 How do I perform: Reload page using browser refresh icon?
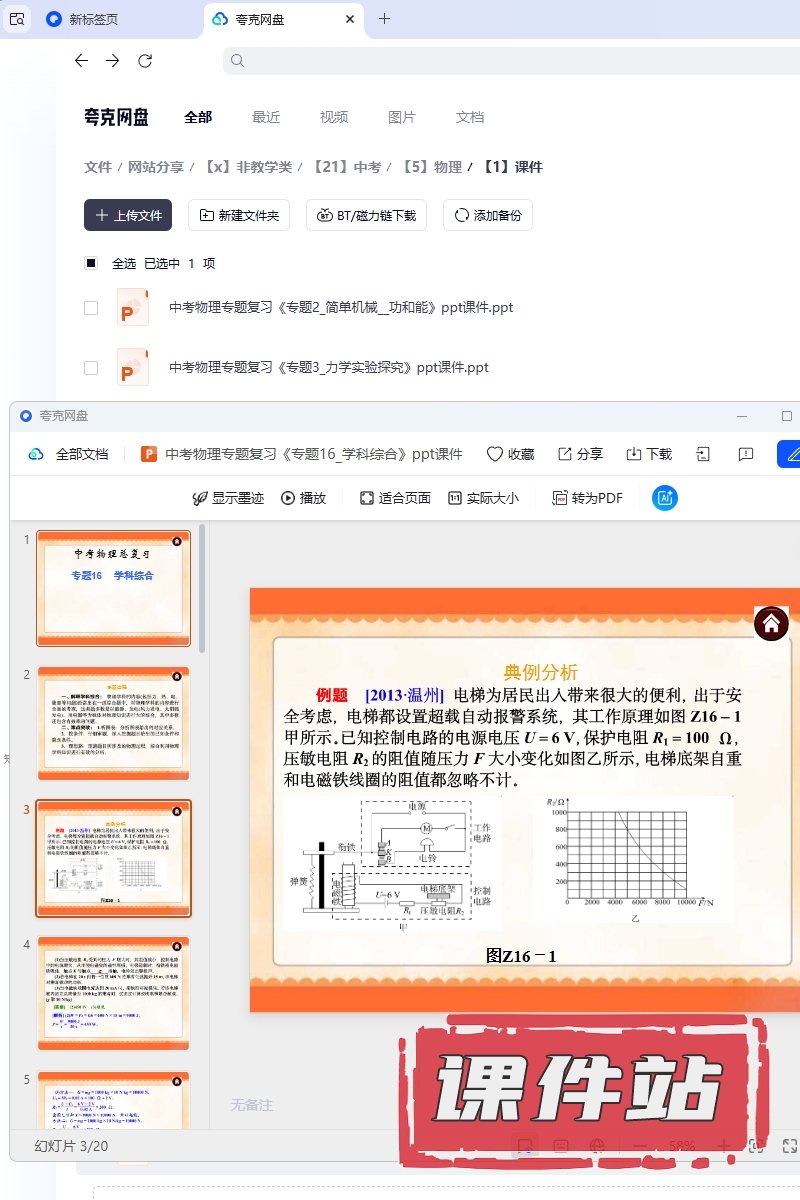[145, 61]
